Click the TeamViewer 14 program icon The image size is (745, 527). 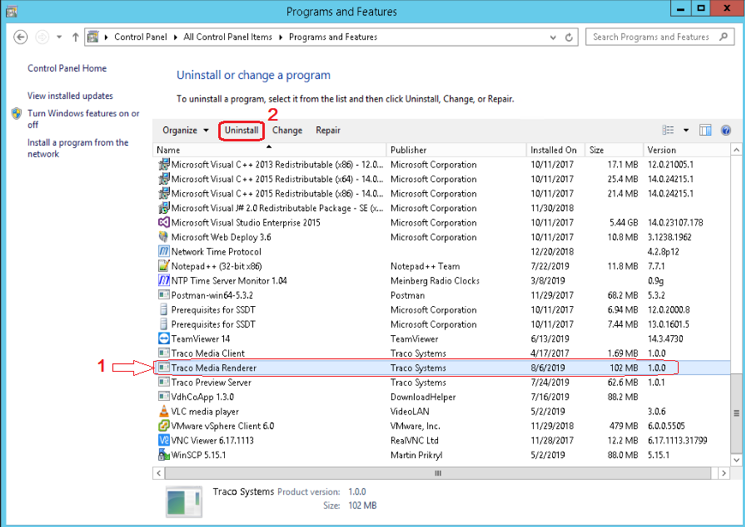[164, 339]
